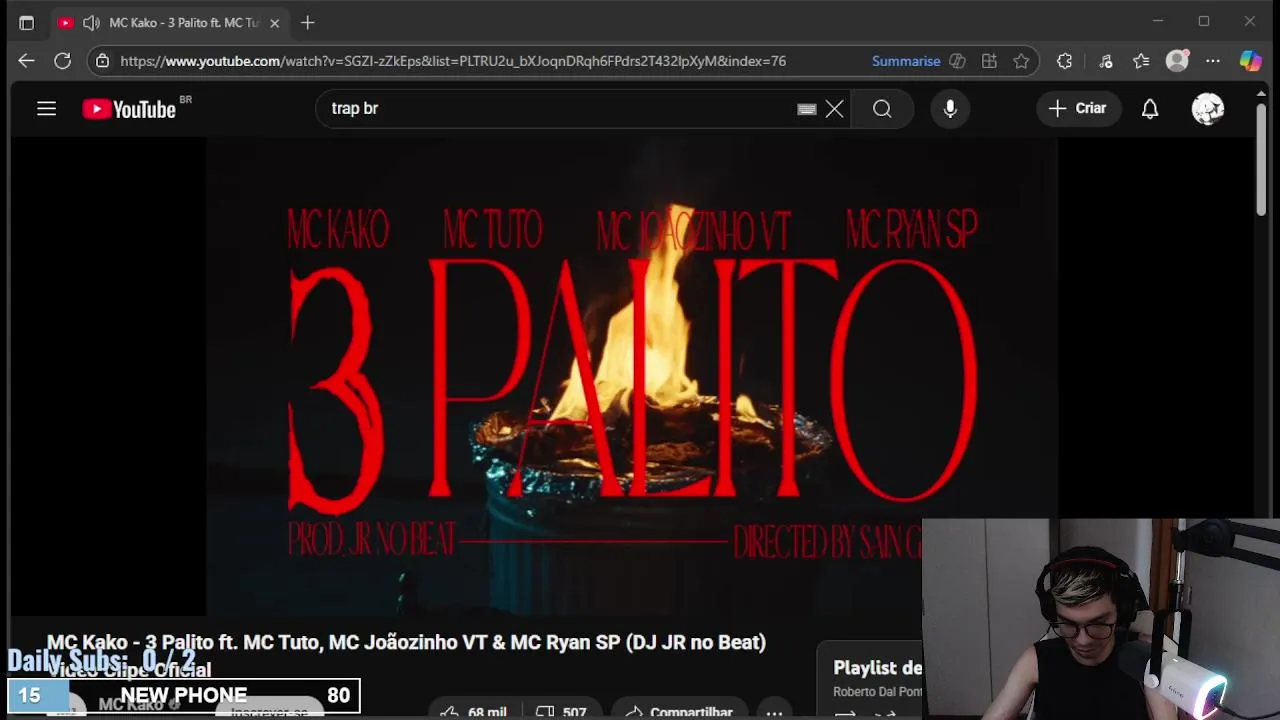Open Copilot sidebar icon
The width and height of the screenshot is (1280, 720).
tap(1251, 61)
